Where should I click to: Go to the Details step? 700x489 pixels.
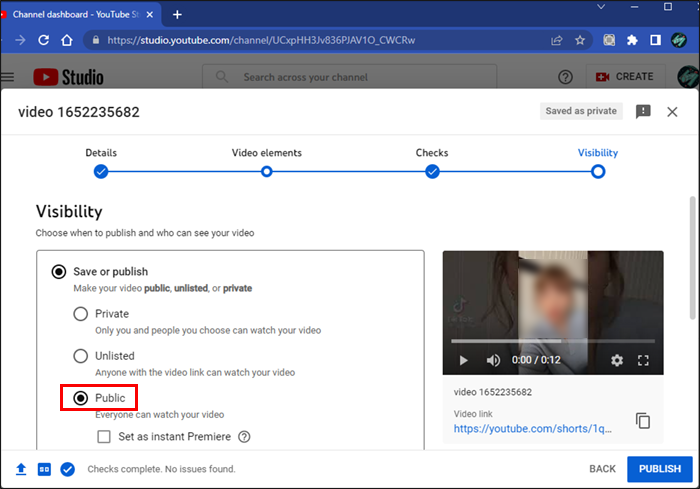click(x=101, y=171)
